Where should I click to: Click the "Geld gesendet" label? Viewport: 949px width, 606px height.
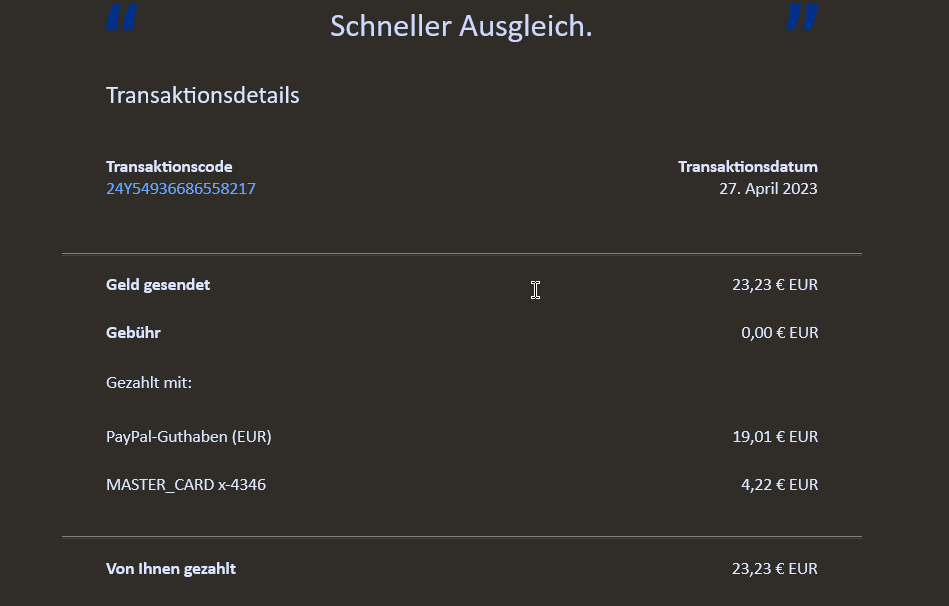click(x=158, y=285)
